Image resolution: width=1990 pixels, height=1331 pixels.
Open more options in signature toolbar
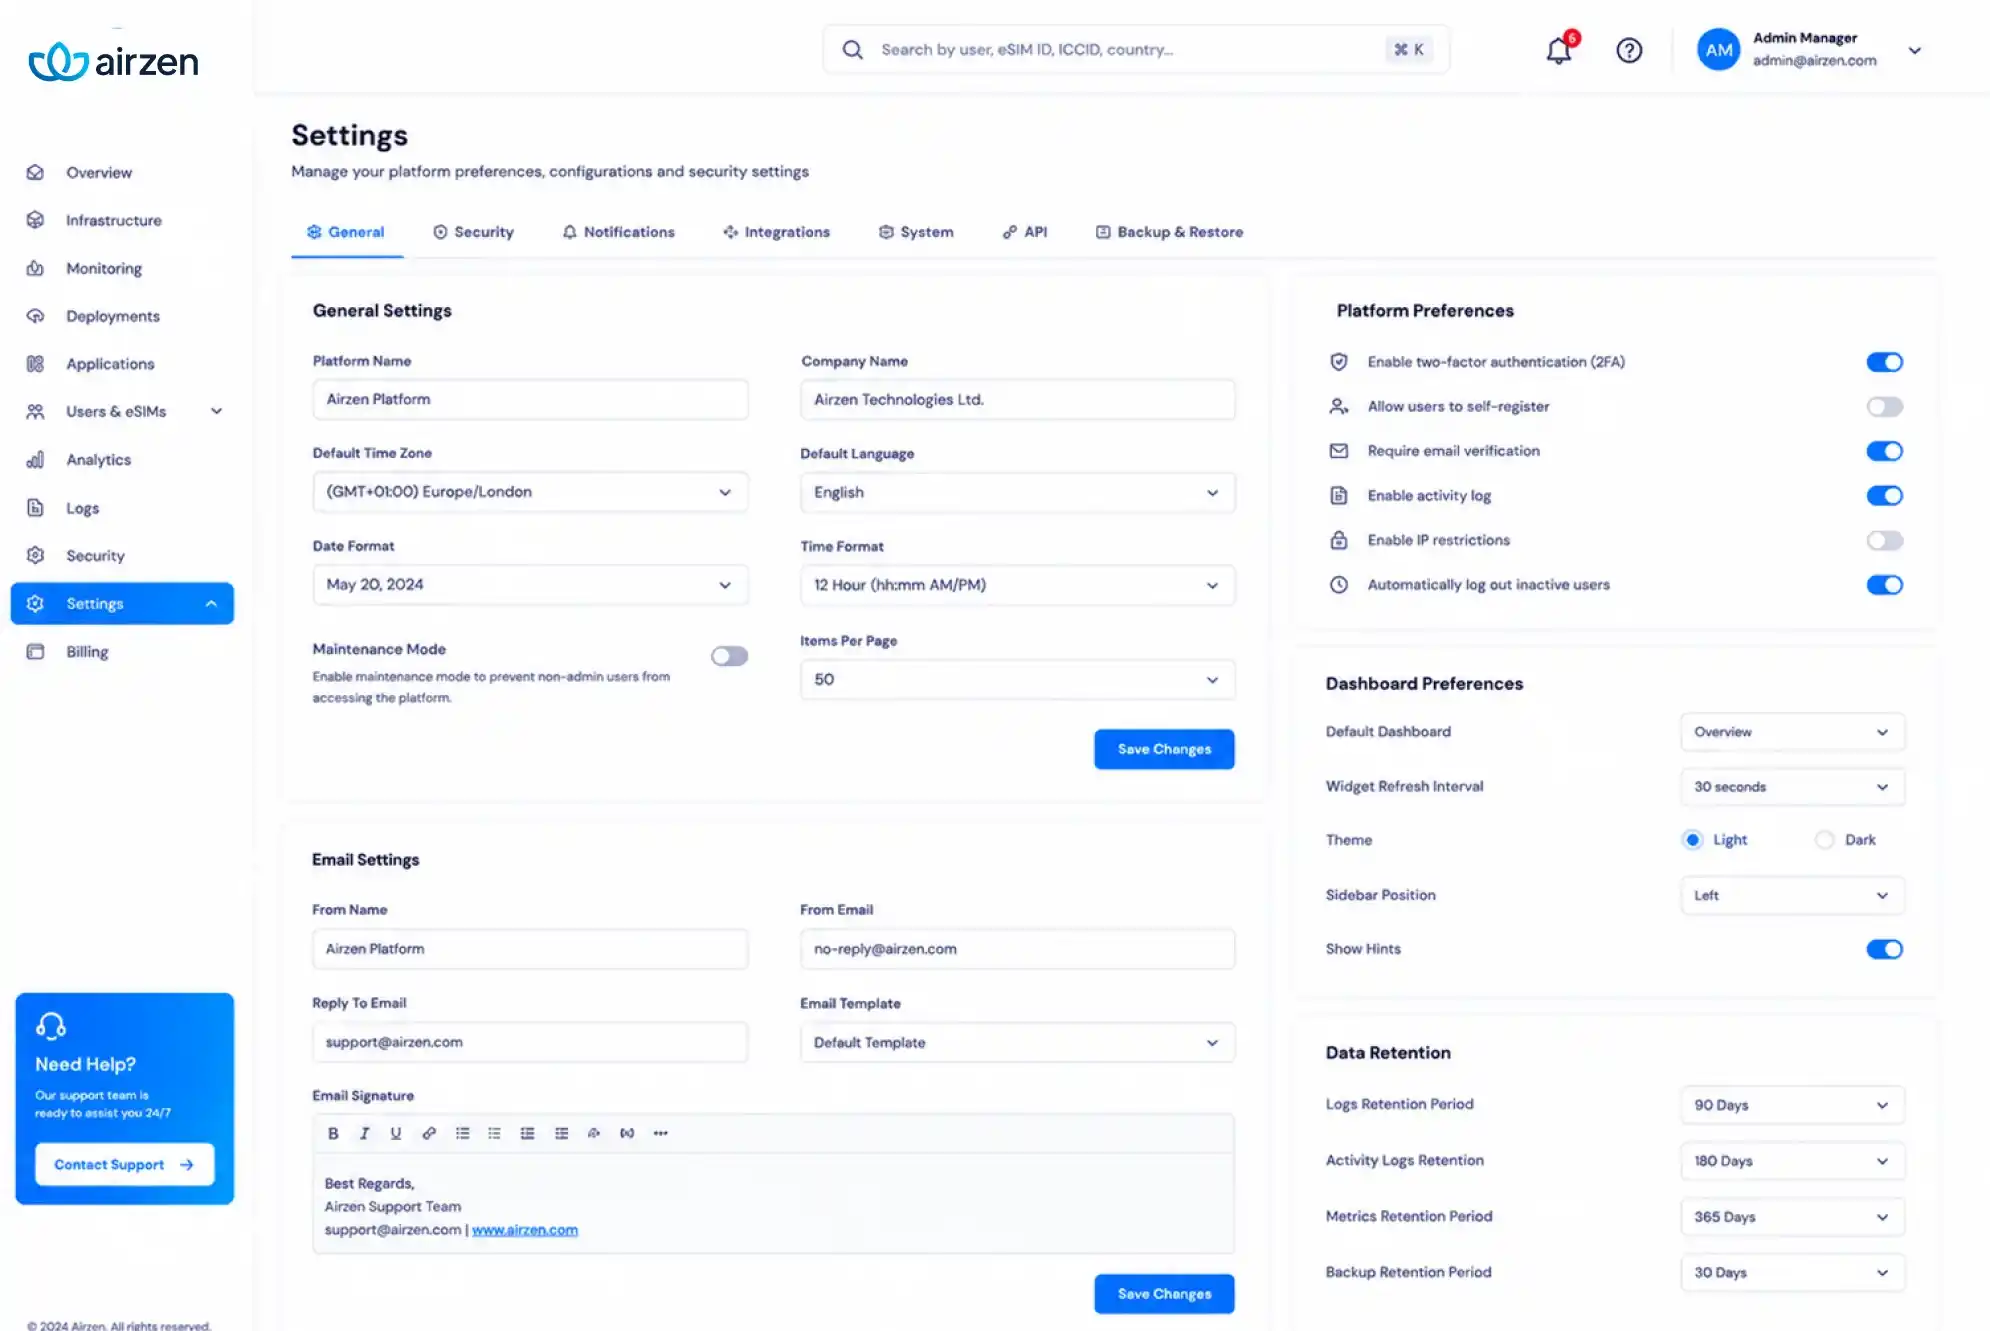tap(661, 1133)
